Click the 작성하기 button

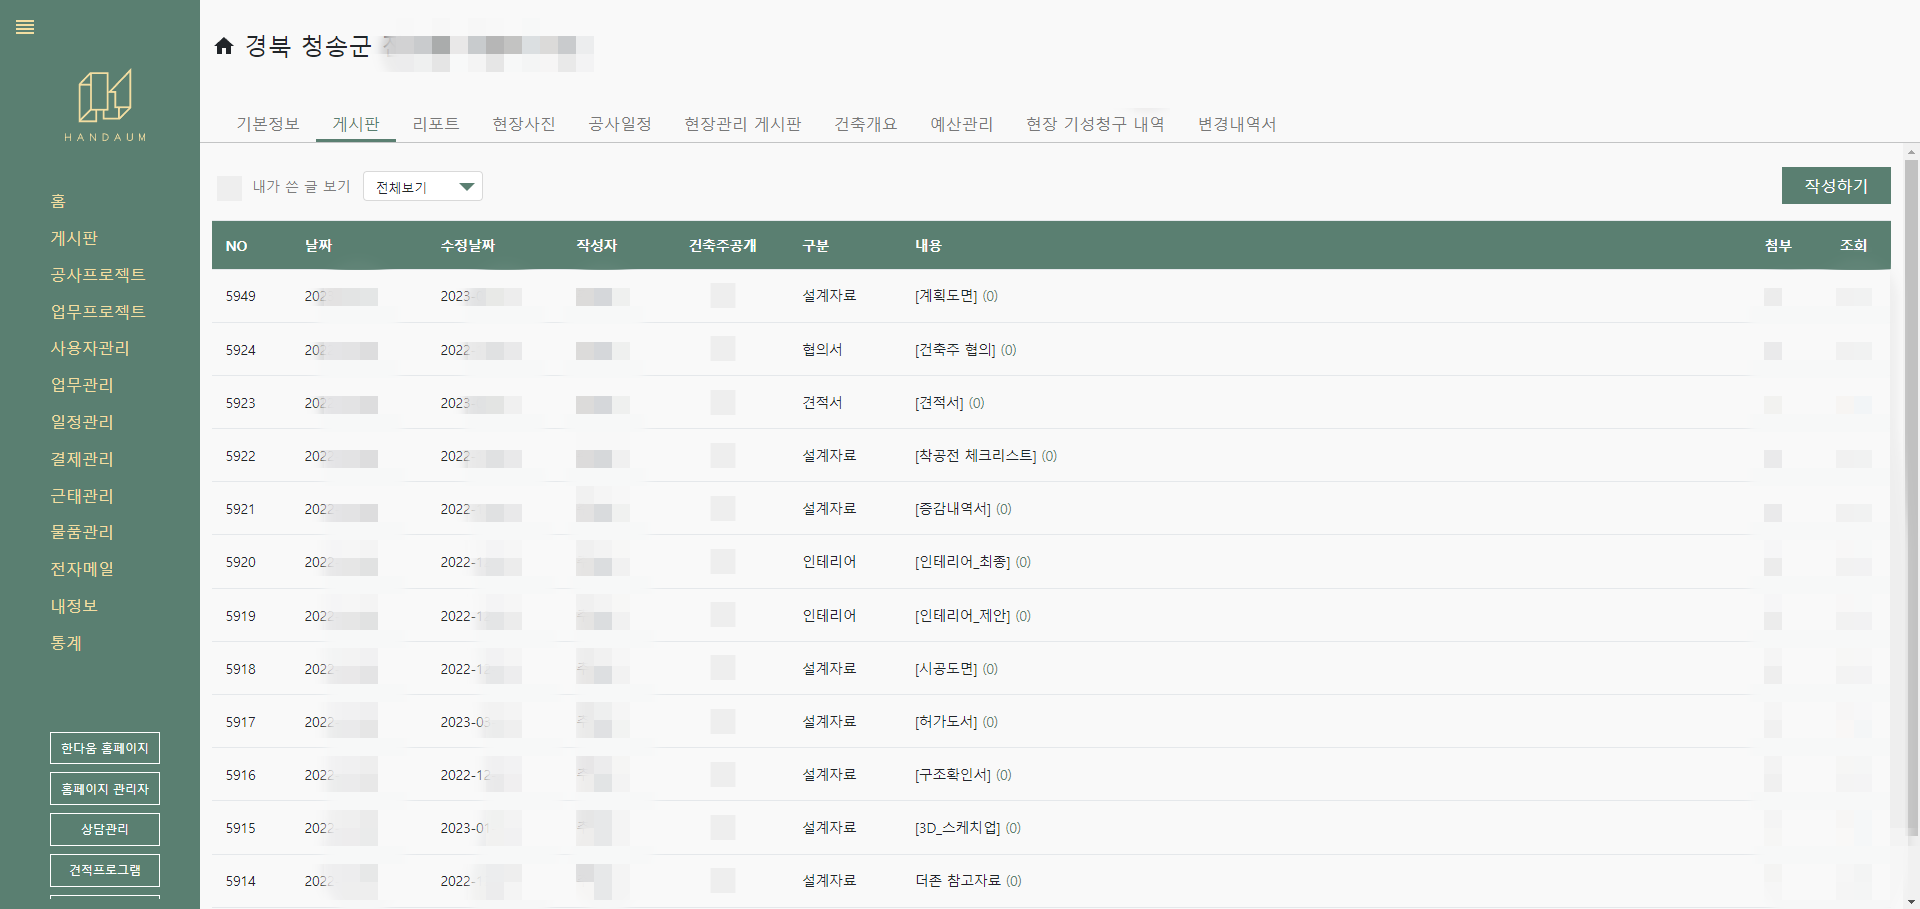click(x=1836, y=186)
